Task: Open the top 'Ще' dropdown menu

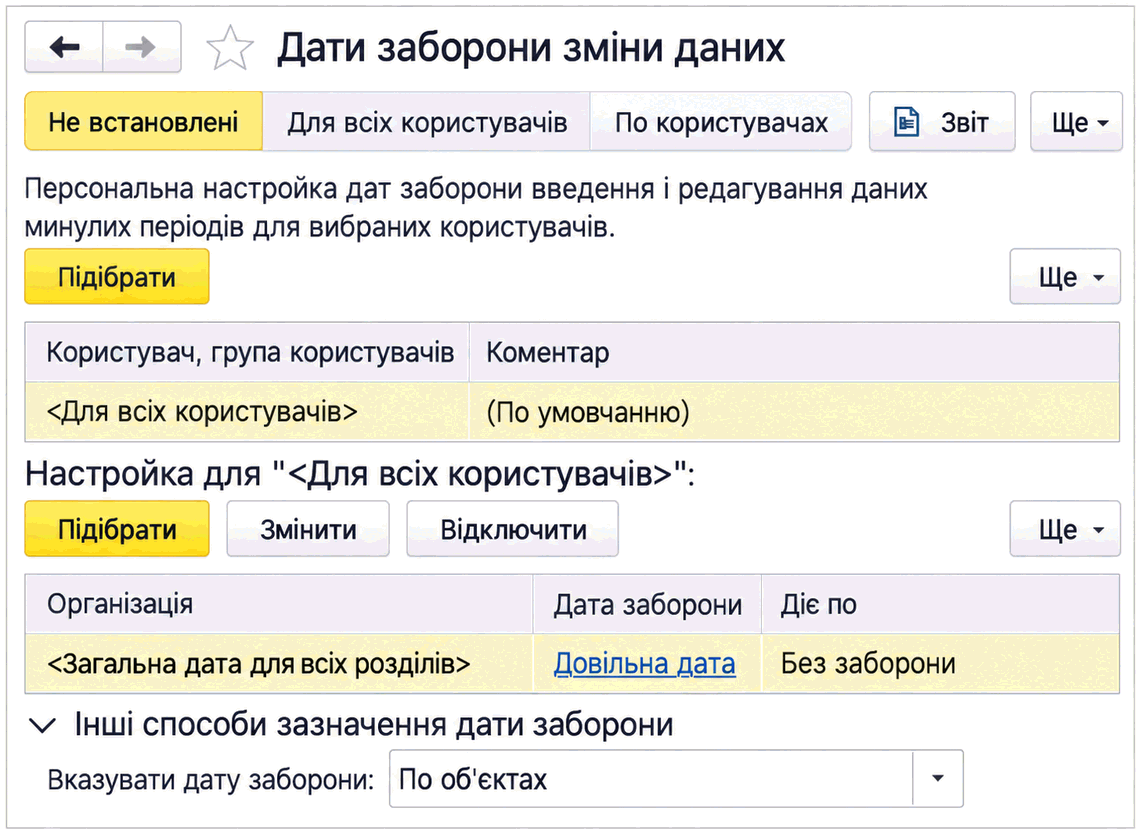Action: tap(1077, 121)
